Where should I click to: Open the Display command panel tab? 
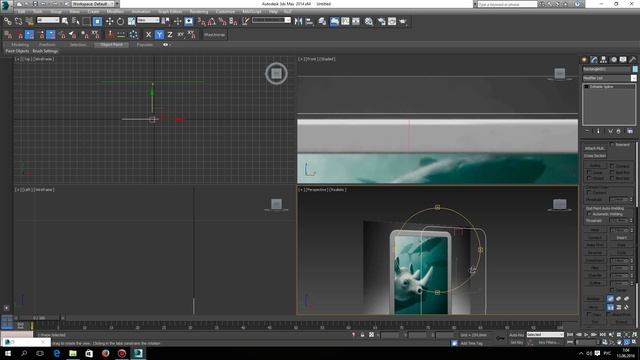click(623, 60)
